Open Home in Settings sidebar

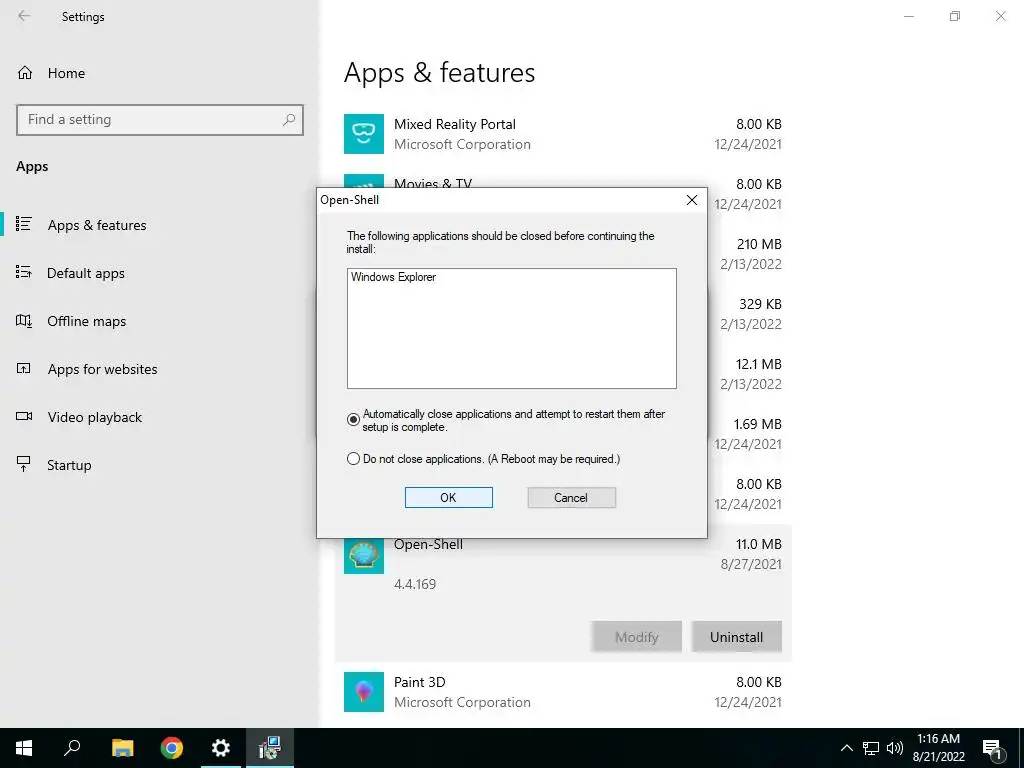point(66,73)
